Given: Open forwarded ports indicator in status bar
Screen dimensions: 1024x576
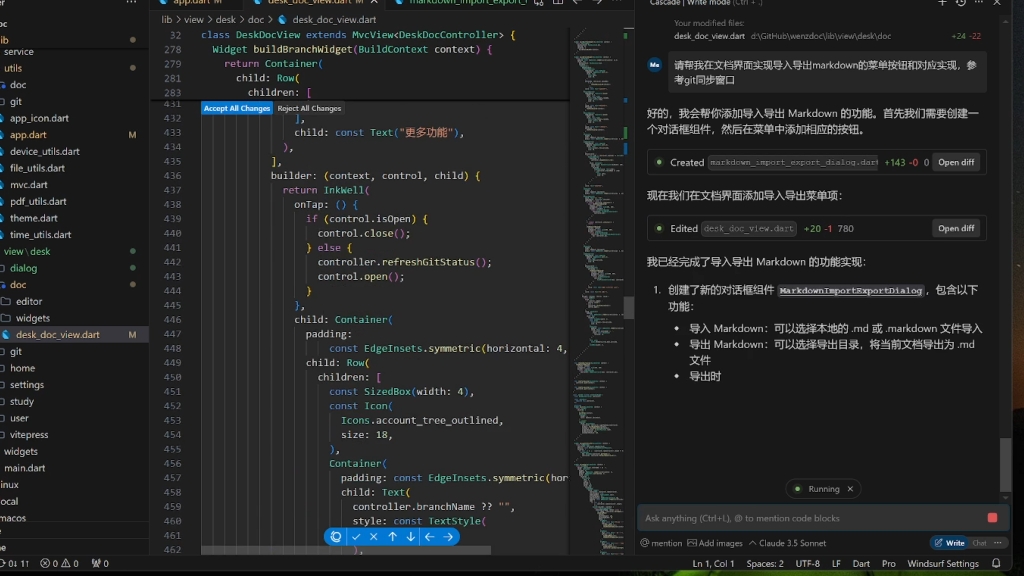Looking at the screenshot, I should [x=100, y=563].
